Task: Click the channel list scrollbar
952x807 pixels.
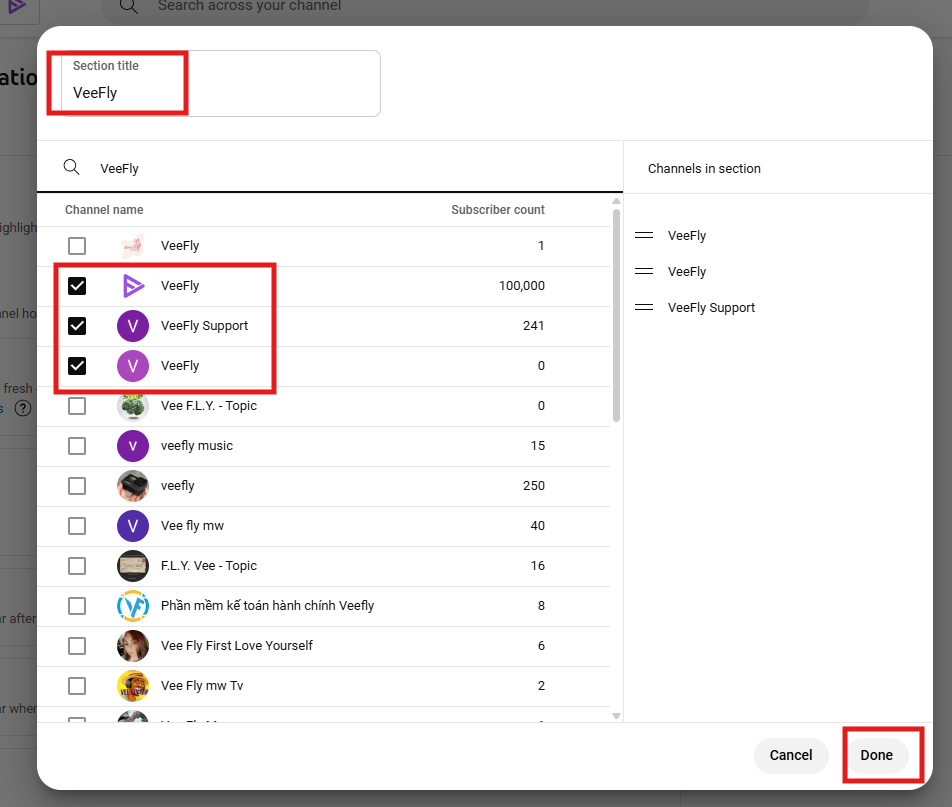Action: click(616, 300)
